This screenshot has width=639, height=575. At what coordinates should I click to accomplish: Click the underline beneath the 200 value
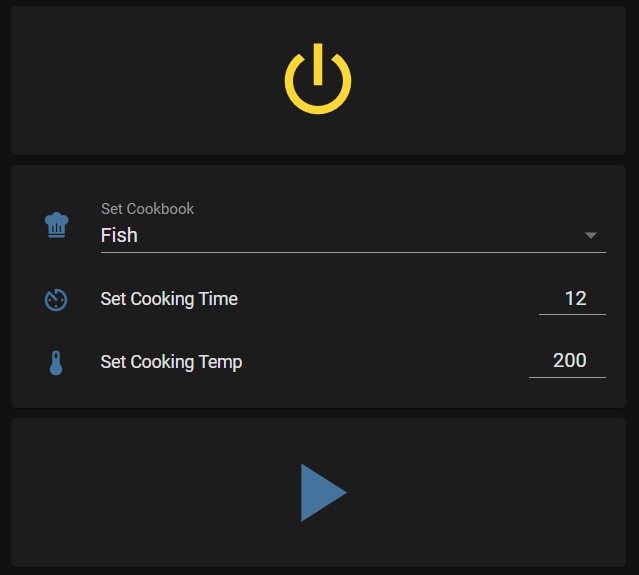pyautogui.click(x=567, y=378)
